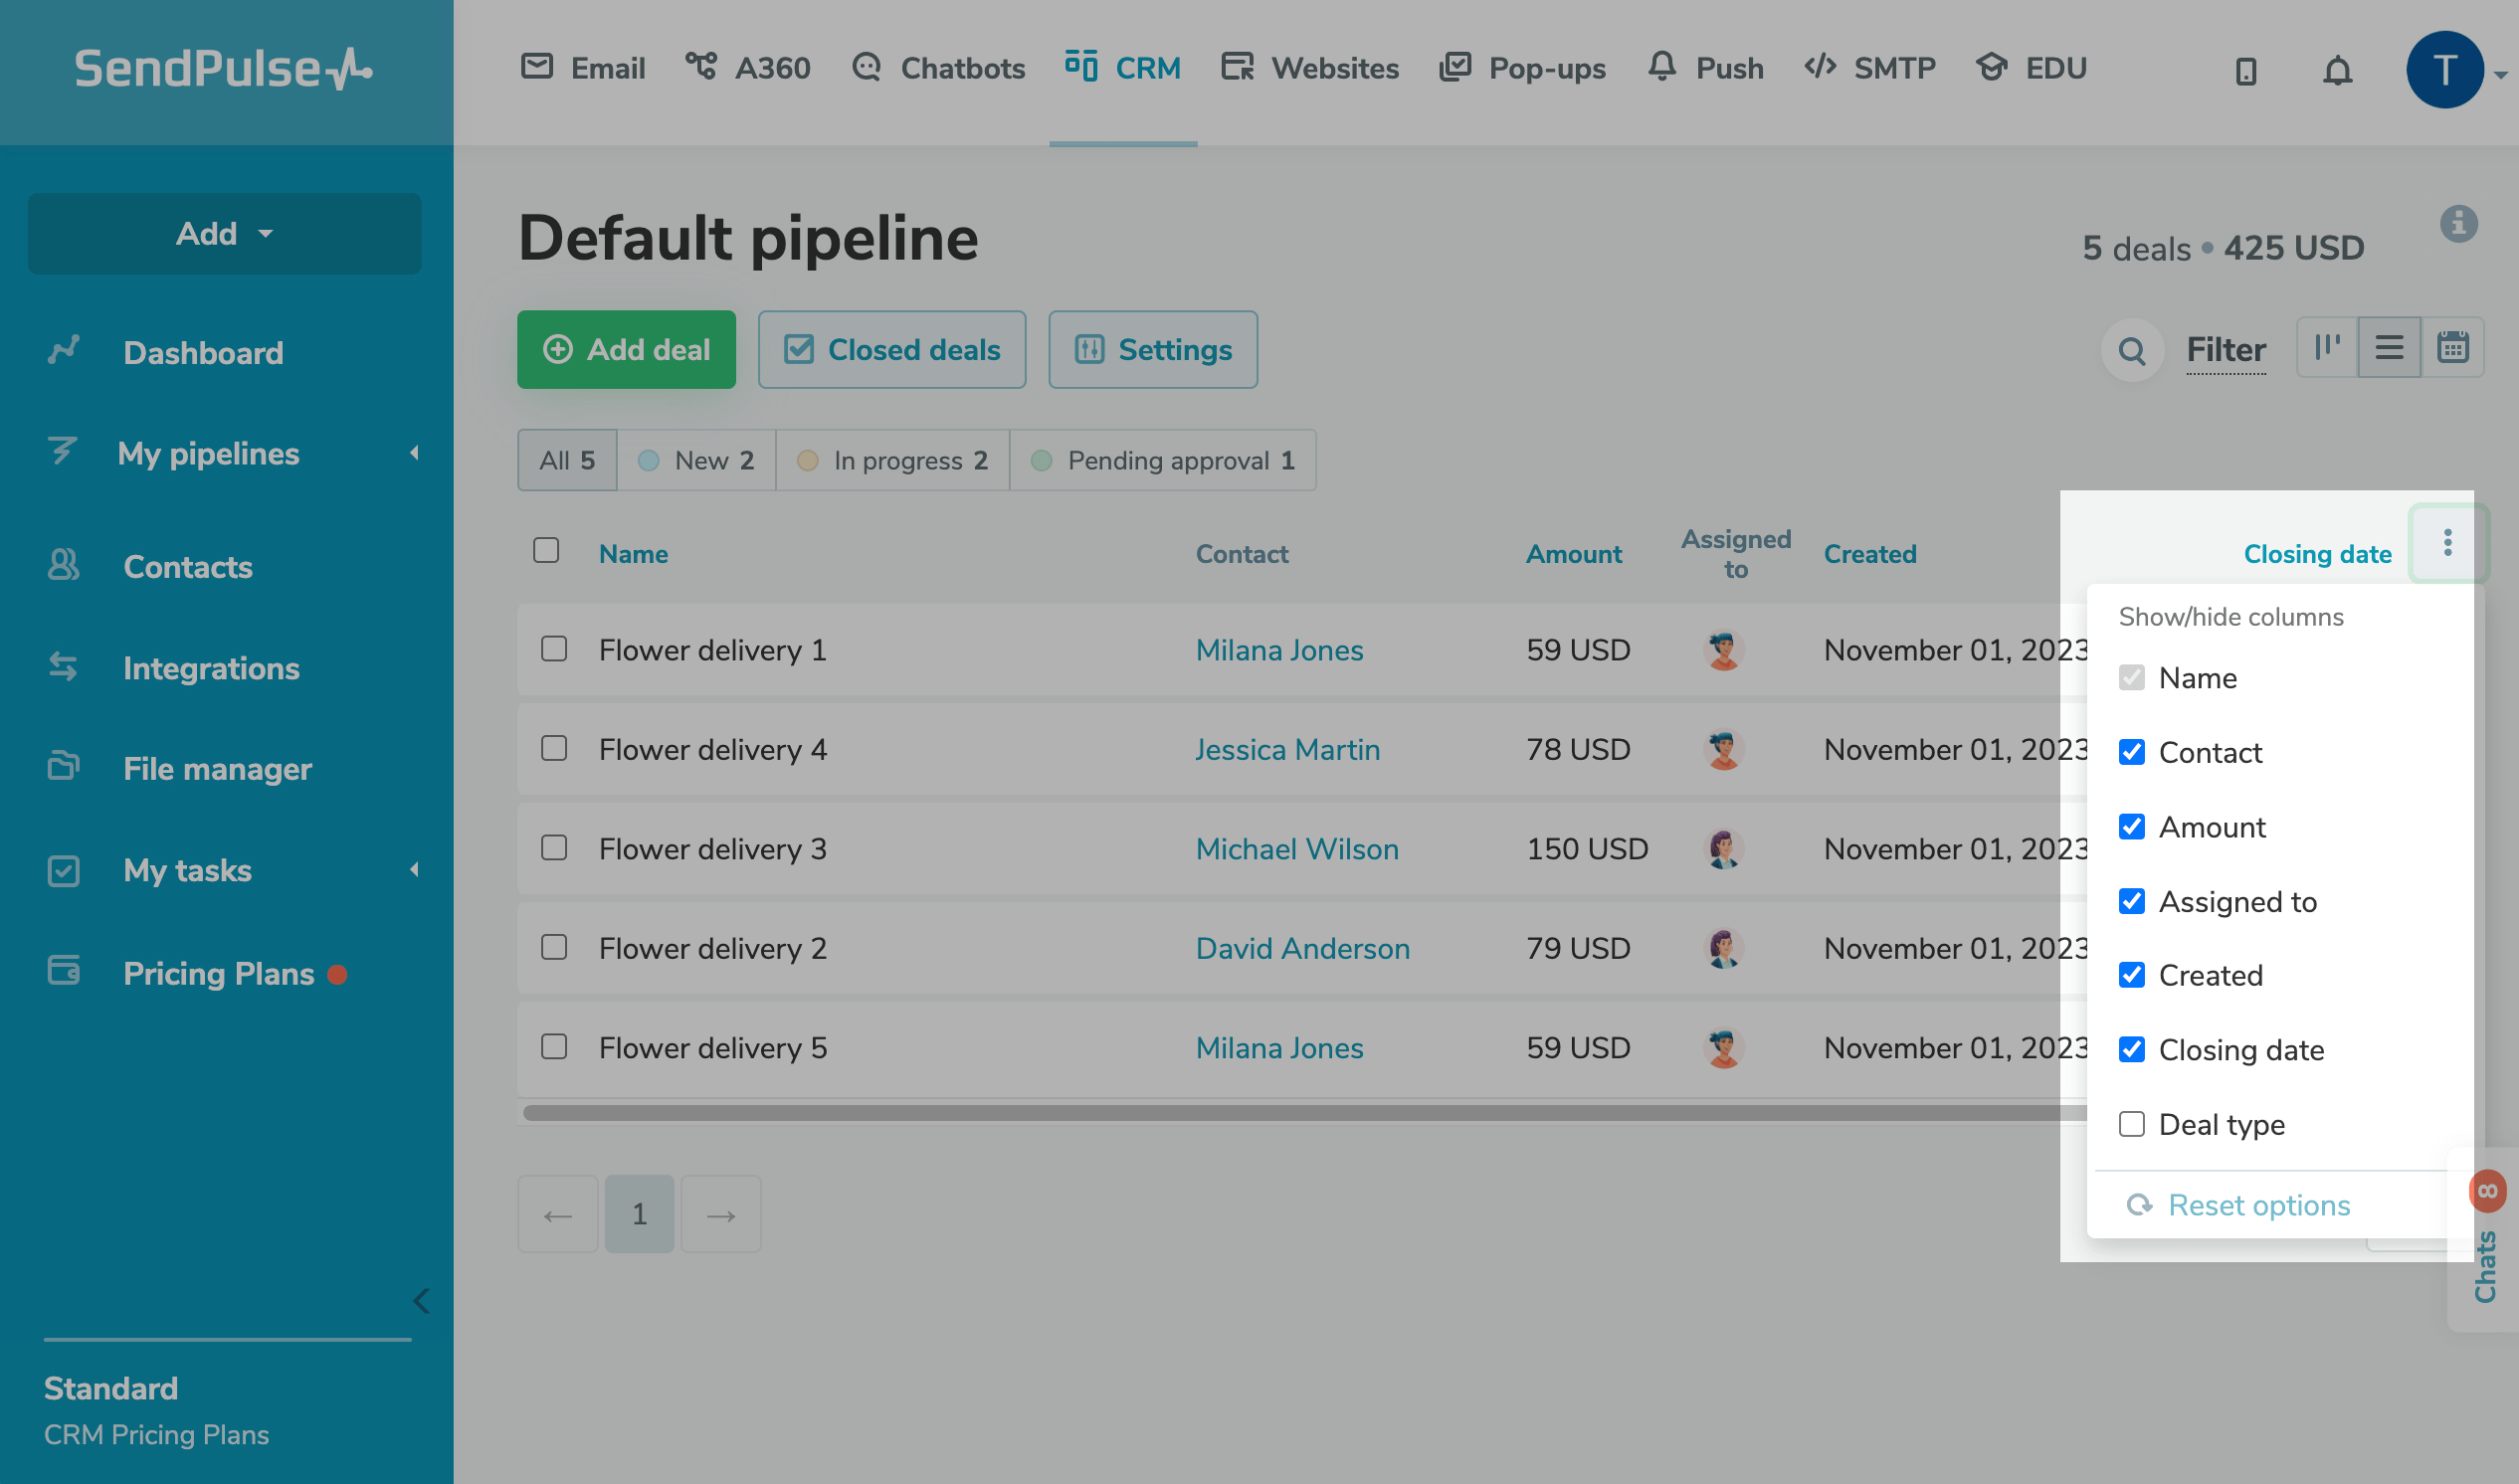This screenshot has height=1484, width=2519.
Task: Click the Add deal button
Action: pyautogui.click(x=626, y=350)
